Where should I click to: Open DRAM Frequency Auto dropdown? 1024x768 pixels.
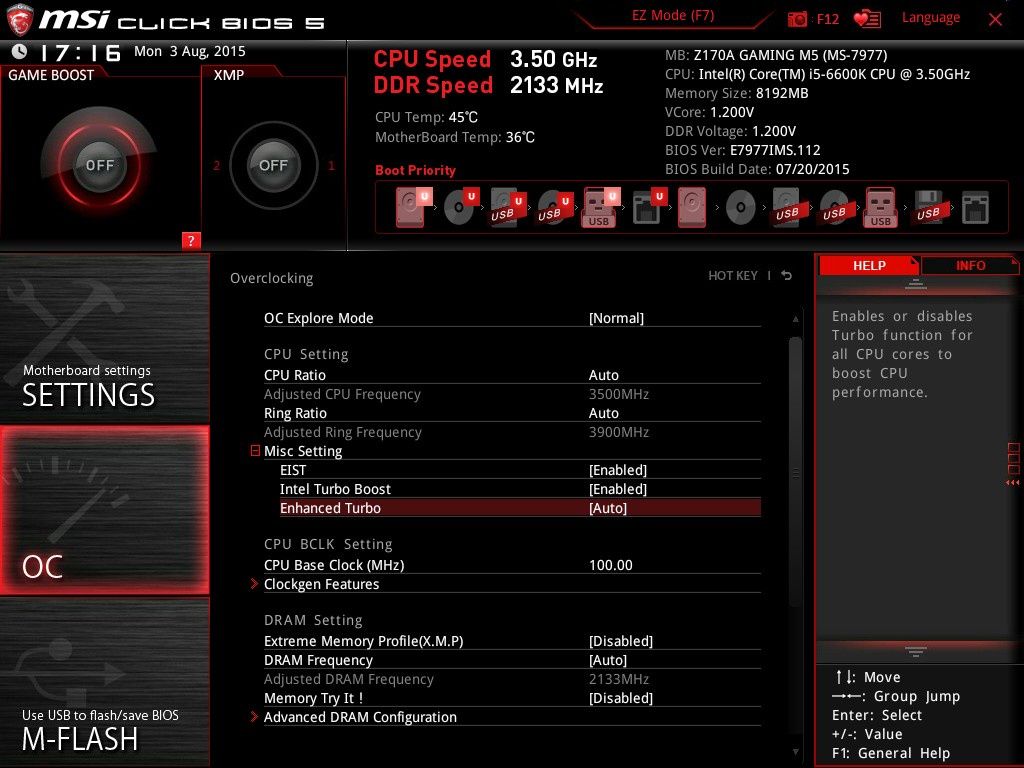tap(607, 660)
